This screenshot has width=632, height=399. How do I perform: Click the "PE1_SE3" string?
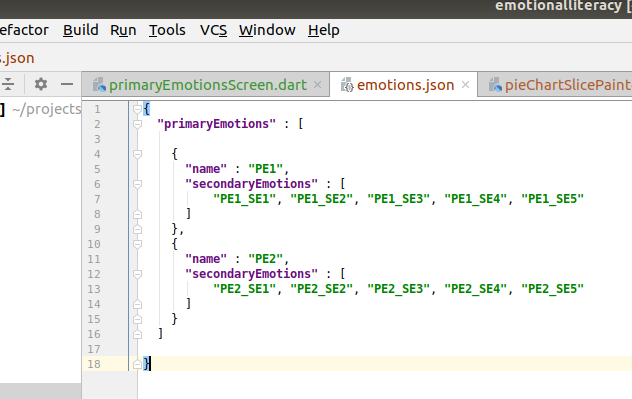(x=399, y=199)
